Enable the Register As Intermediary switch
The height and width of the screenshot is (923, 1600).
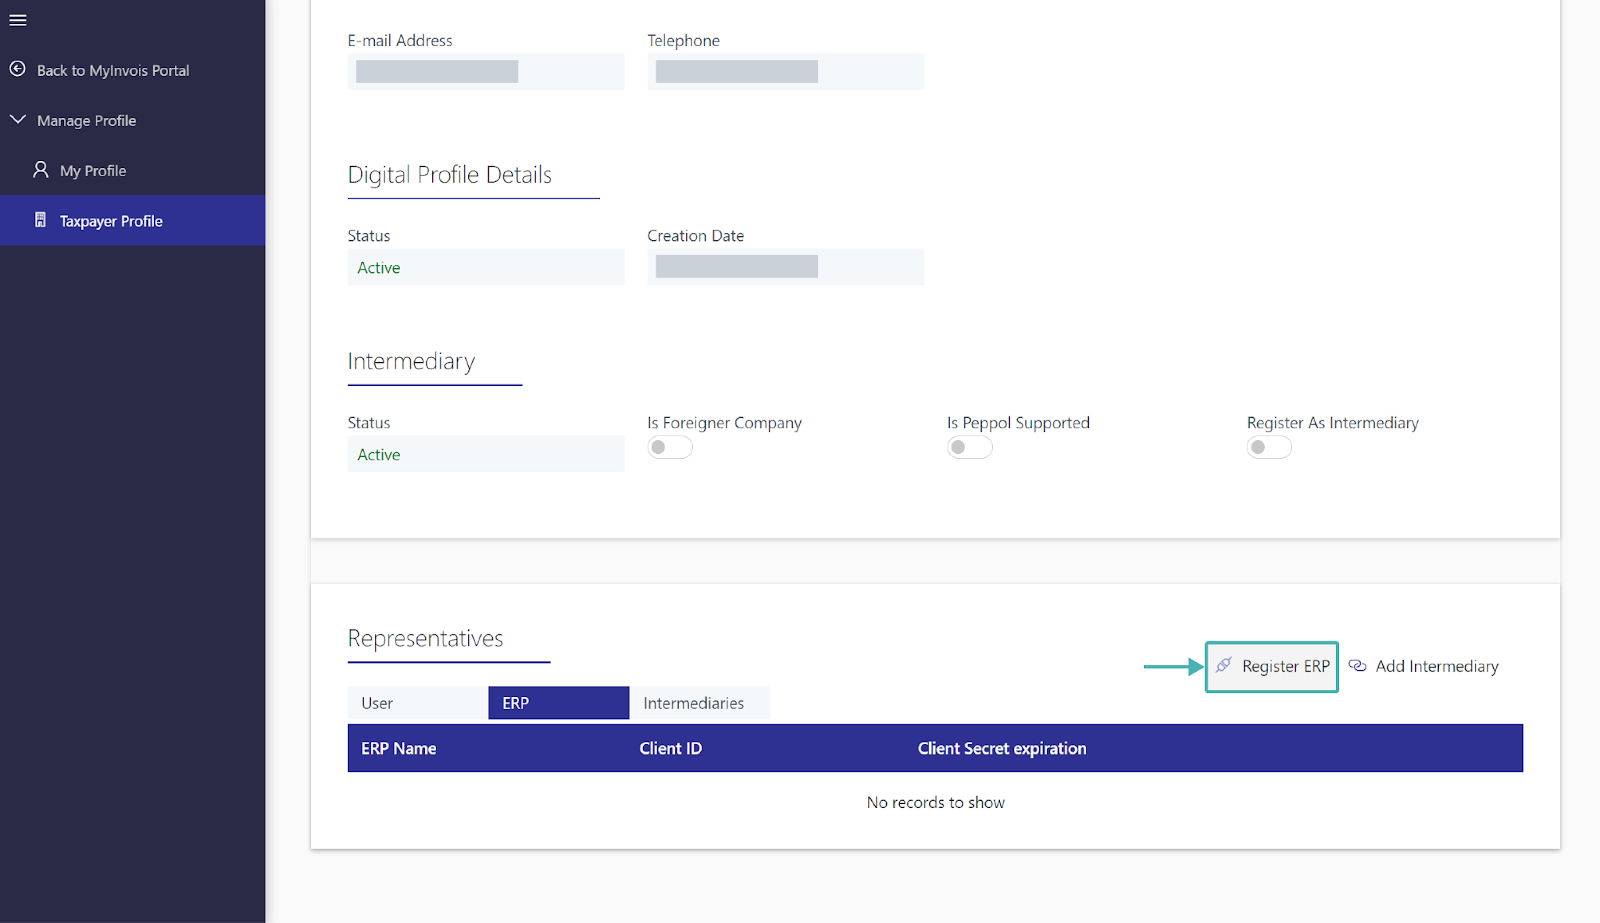tap(1269, 447)
